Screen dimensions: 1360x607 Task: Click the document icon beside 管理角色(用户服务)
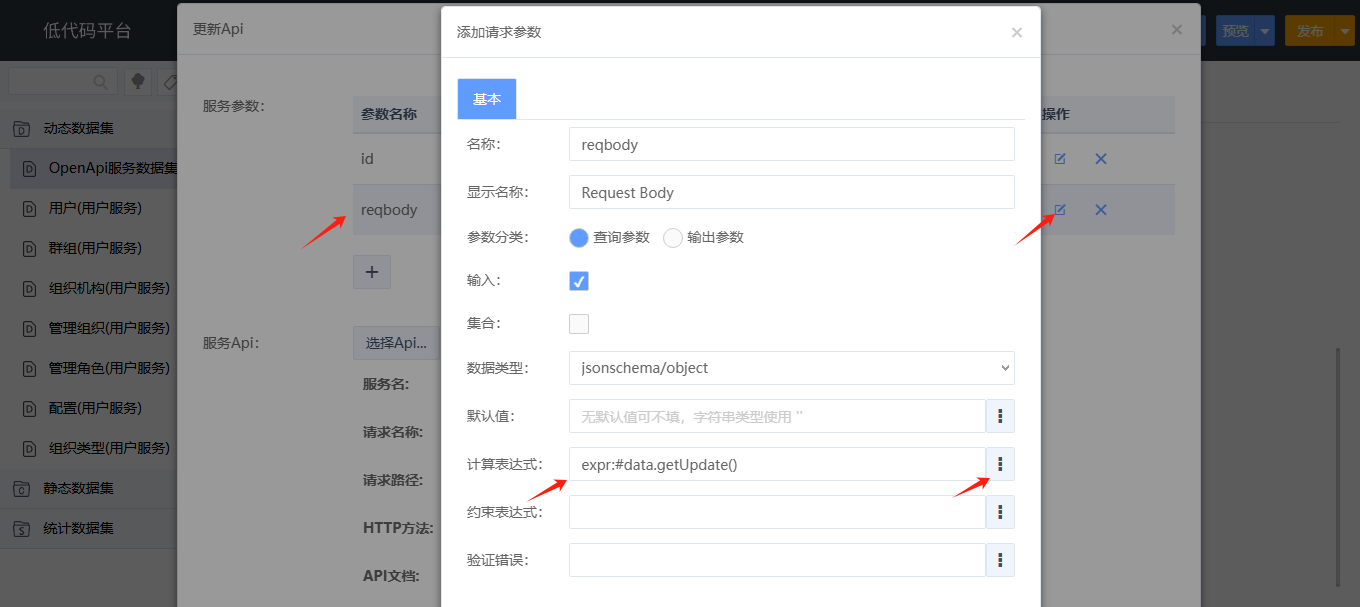click(29, 369)
